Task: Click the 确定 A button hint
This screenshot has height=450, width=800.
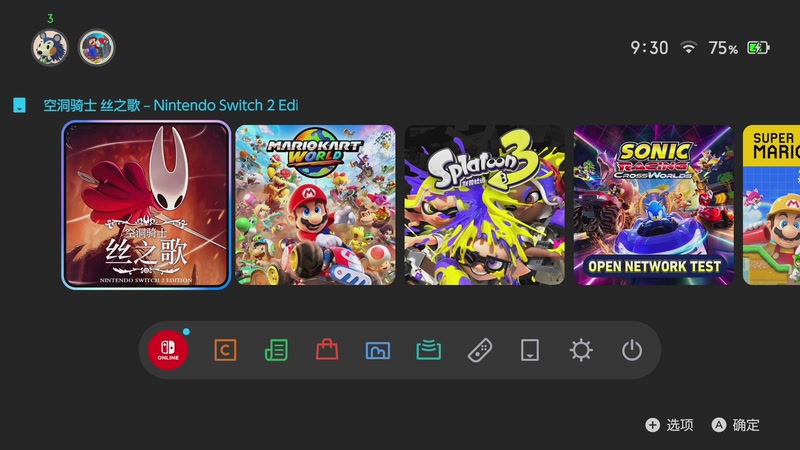Action: click(736, 425)
